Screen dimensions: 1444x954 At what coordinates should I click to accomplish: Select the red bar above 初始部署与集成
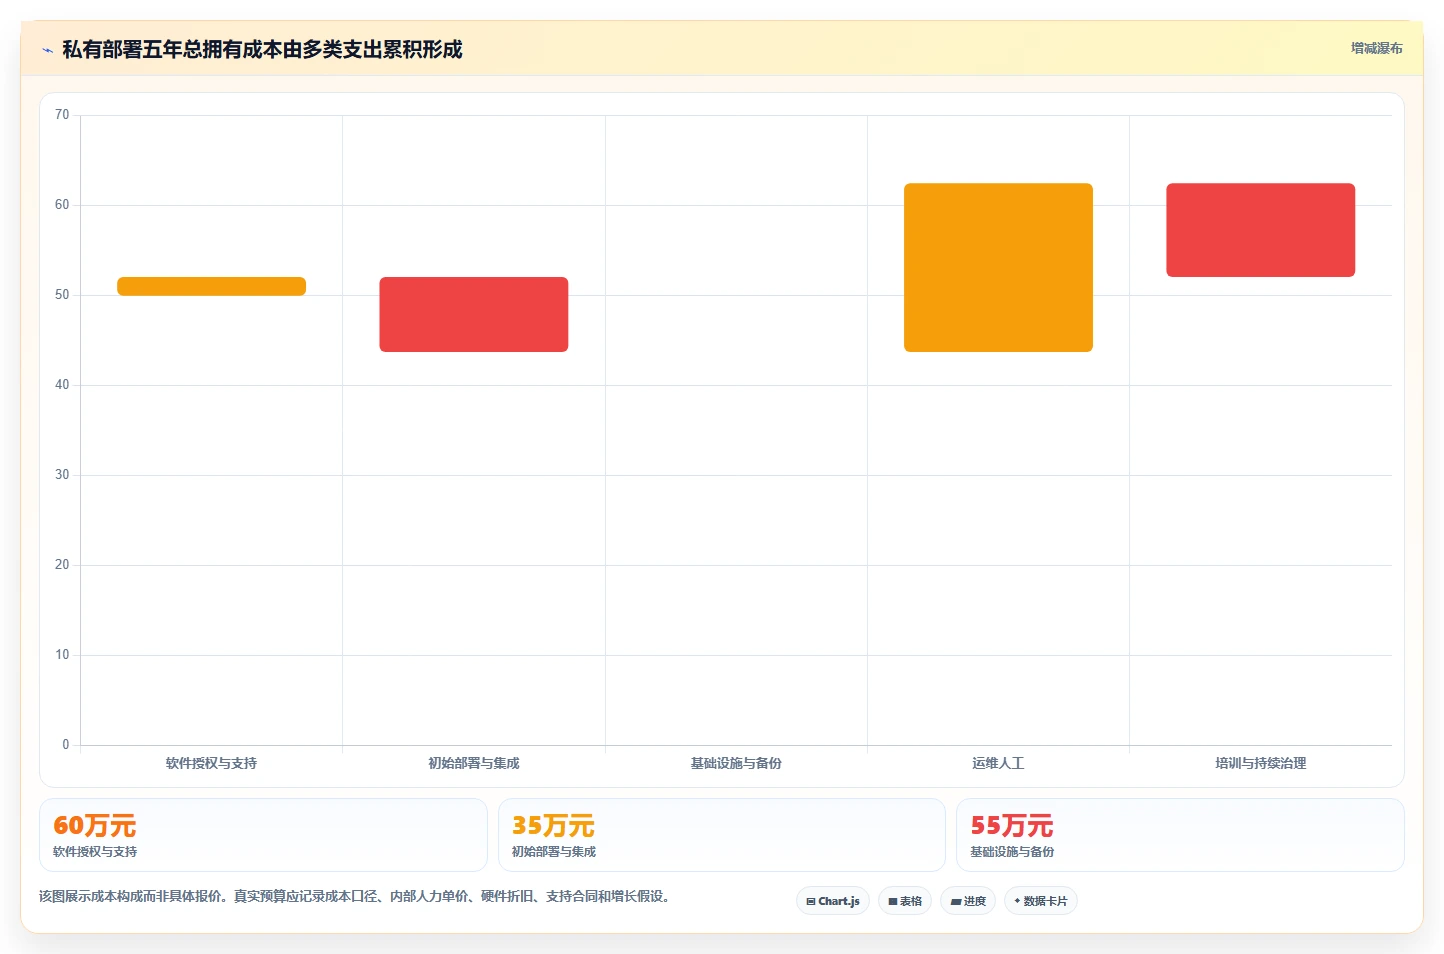tap(474, 314)
